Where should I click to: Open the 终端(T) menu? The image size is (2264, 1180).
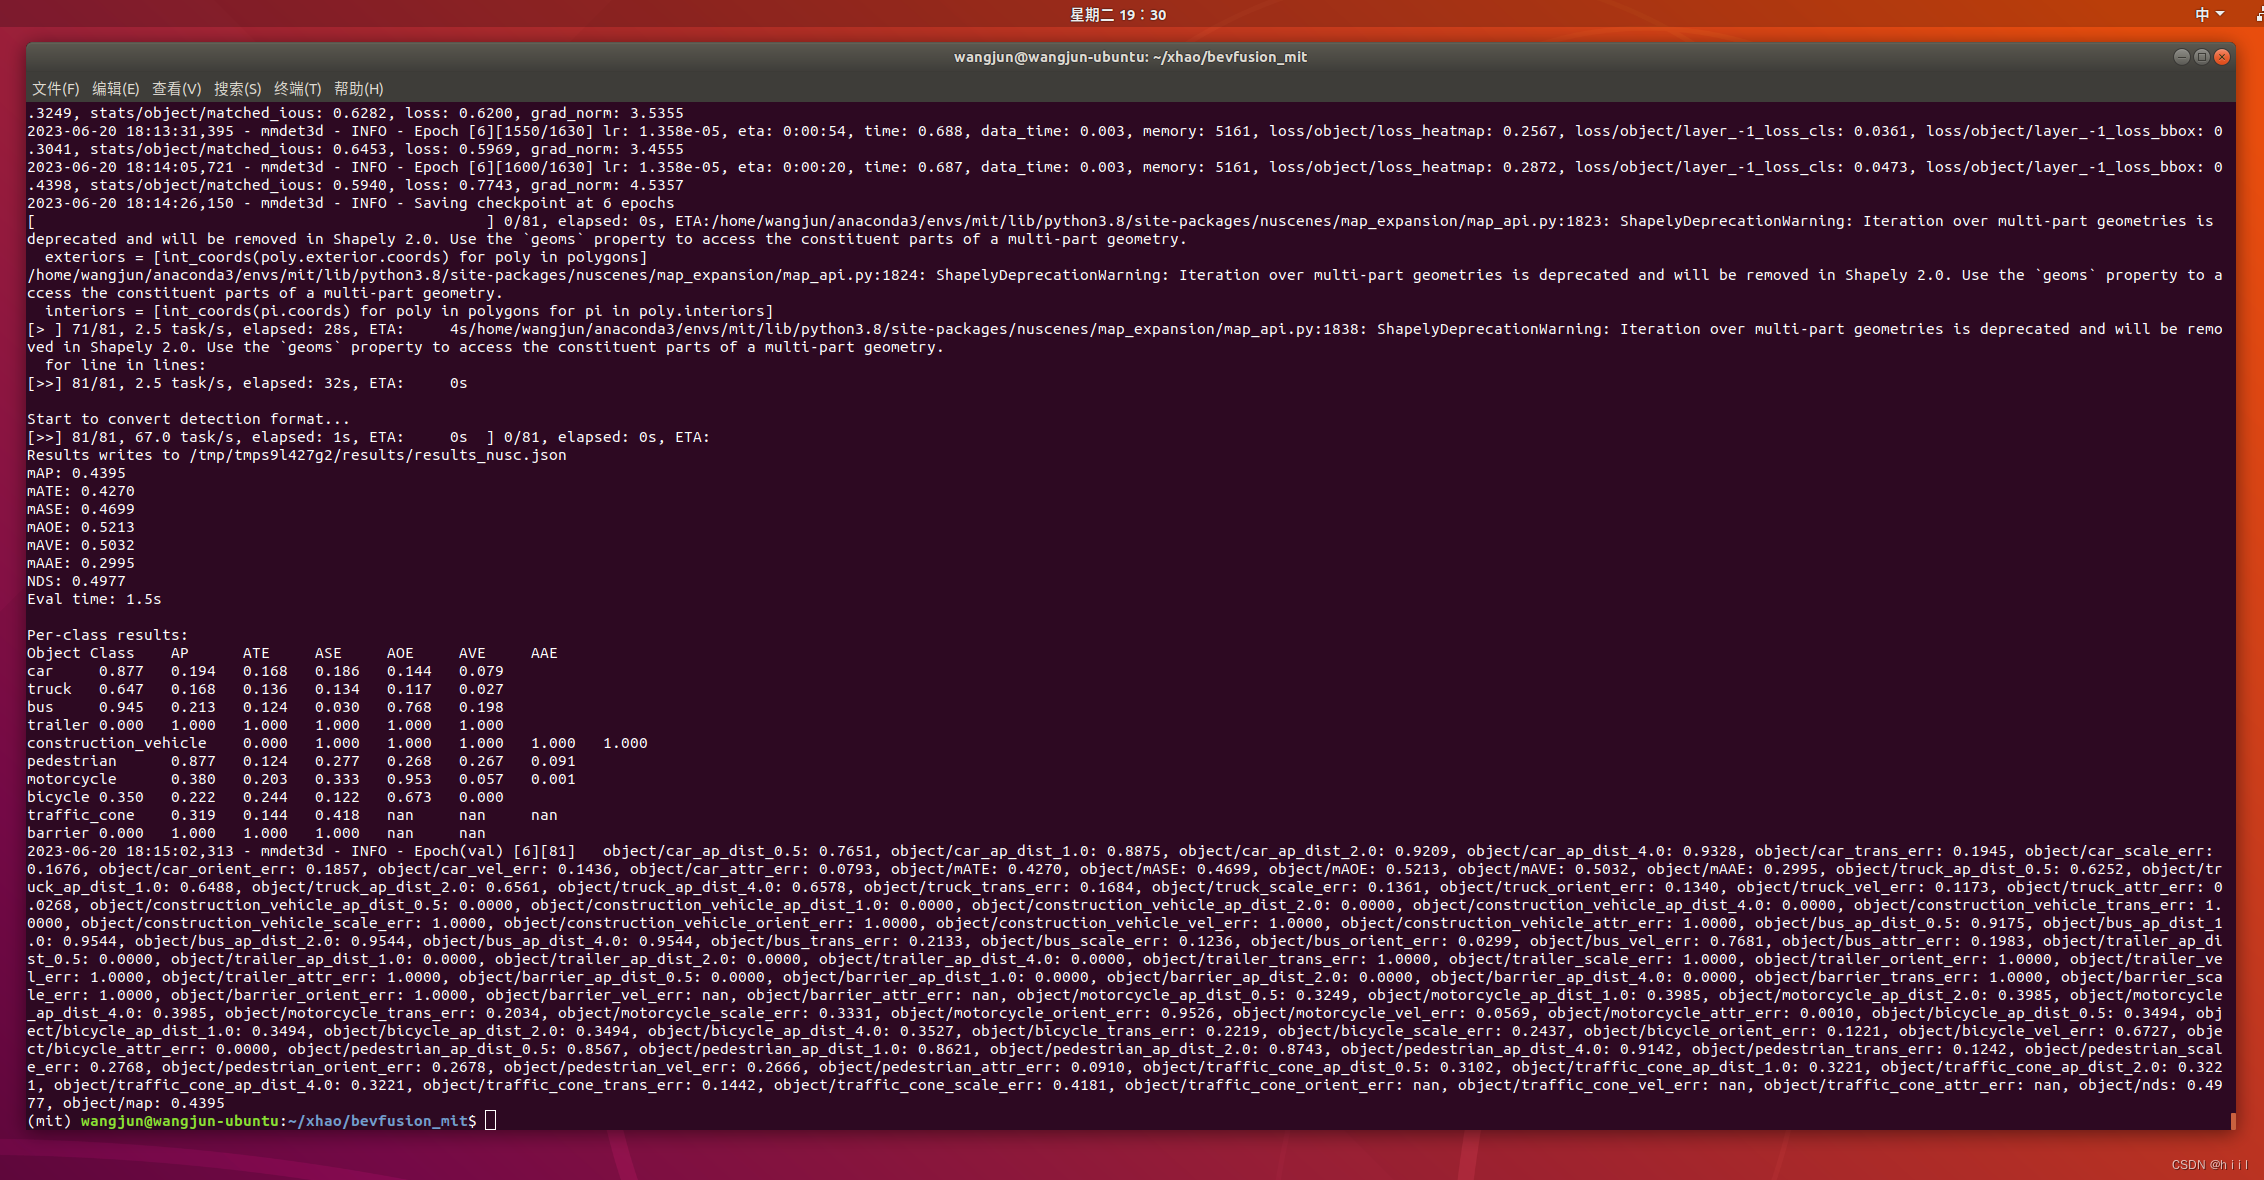pyautogui.click(x=297, y=89)
